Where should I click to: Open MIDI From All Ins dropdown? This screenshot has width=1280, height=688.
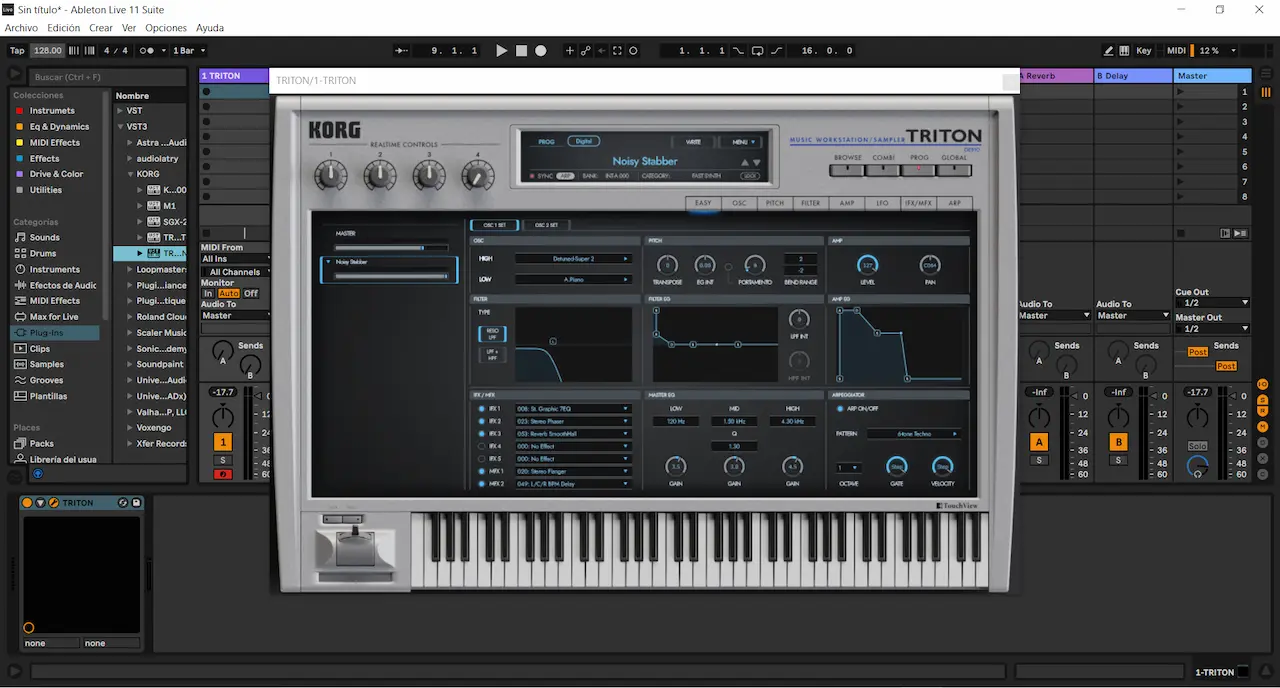click(236, 259)
